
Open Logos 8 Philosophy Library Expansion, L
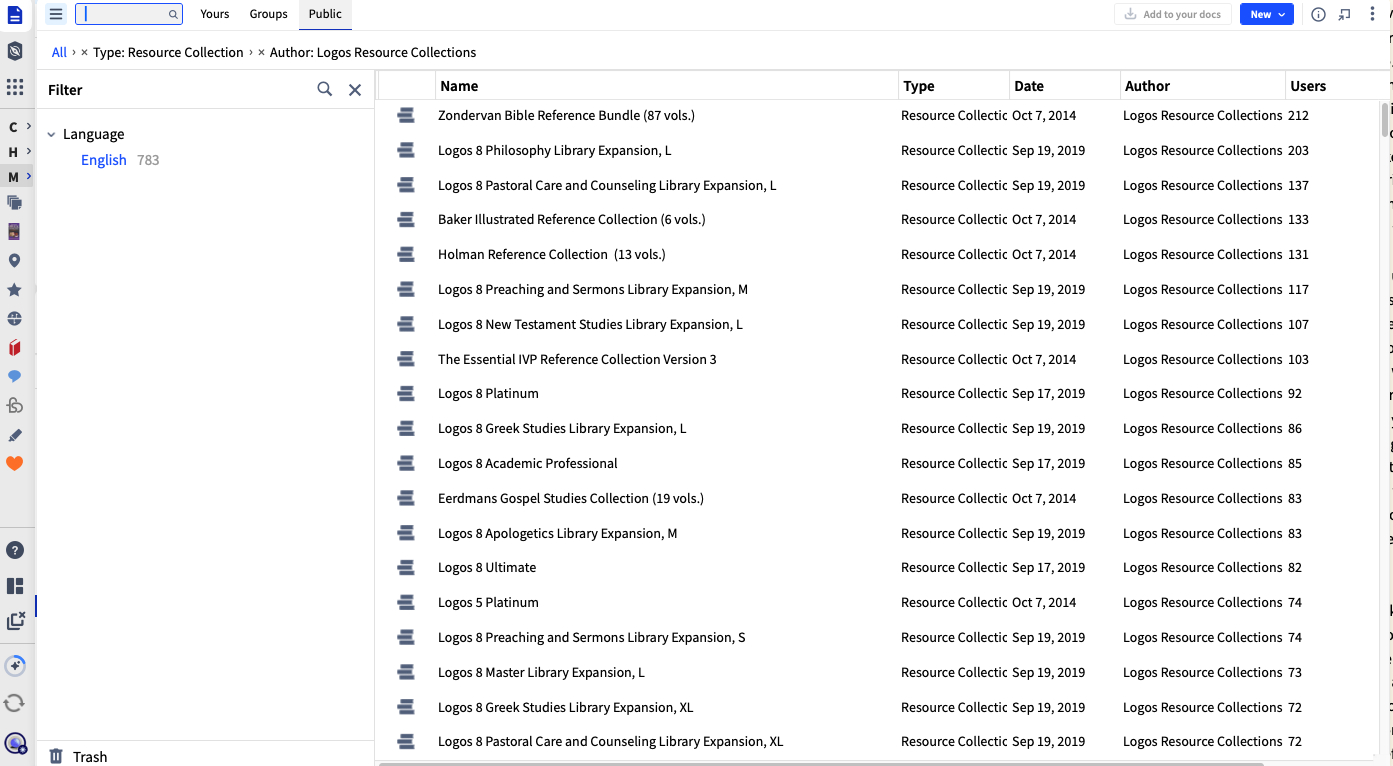(x=555, y=151)
